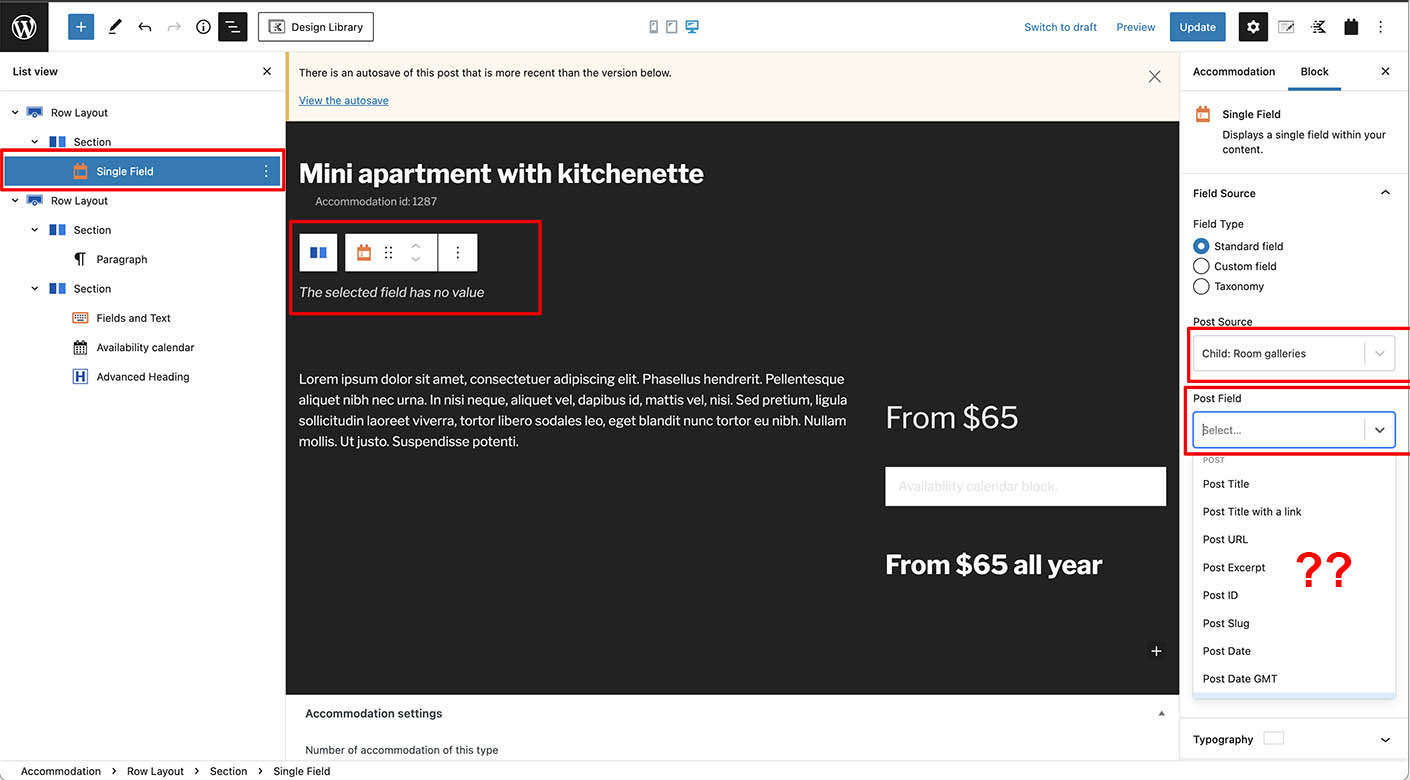Select the Standard field radio button
This screenshot has width=1410, height=780.
[x=1201, y=246]
